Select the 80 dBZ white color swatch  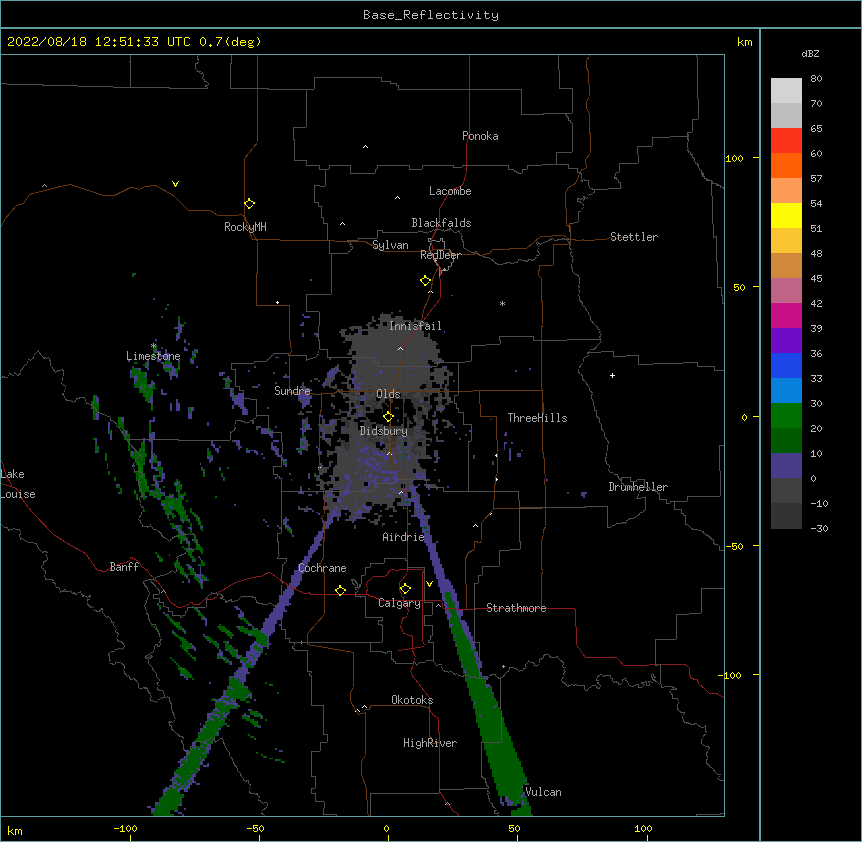[x=786, y=91]
